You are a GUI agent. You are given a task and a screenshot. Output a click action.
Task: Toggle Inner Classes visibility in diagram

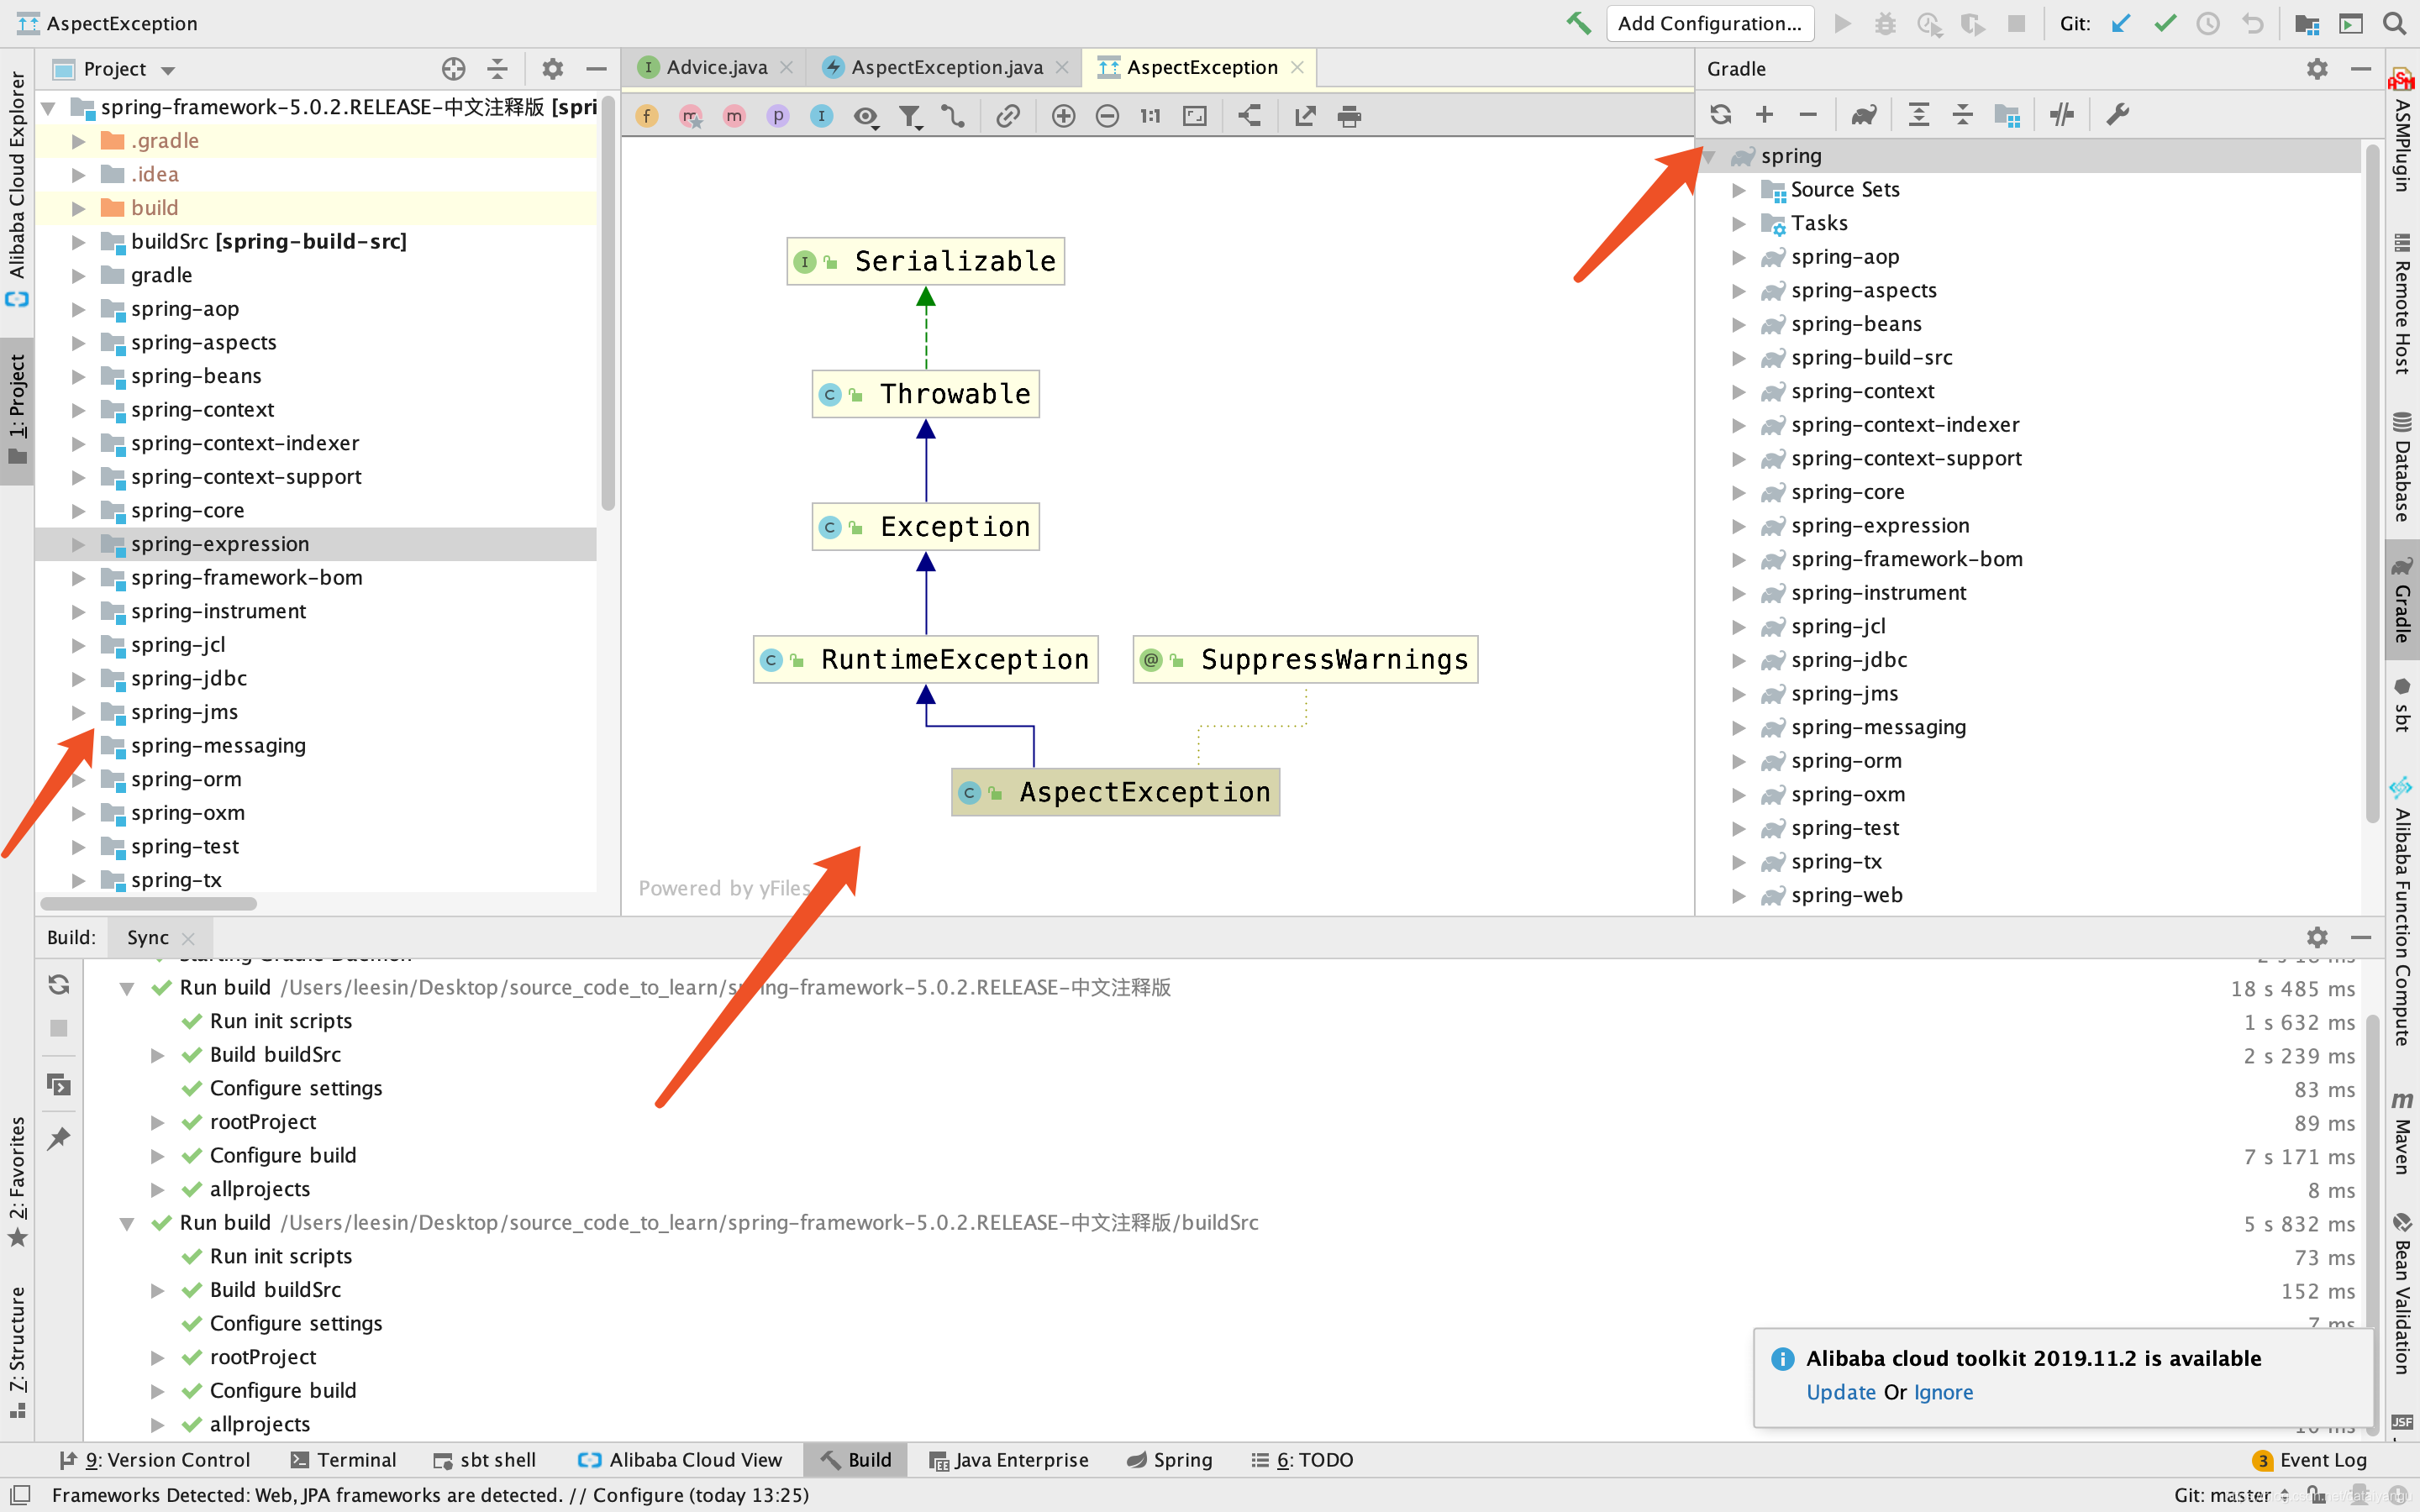[x=821, y=116]
